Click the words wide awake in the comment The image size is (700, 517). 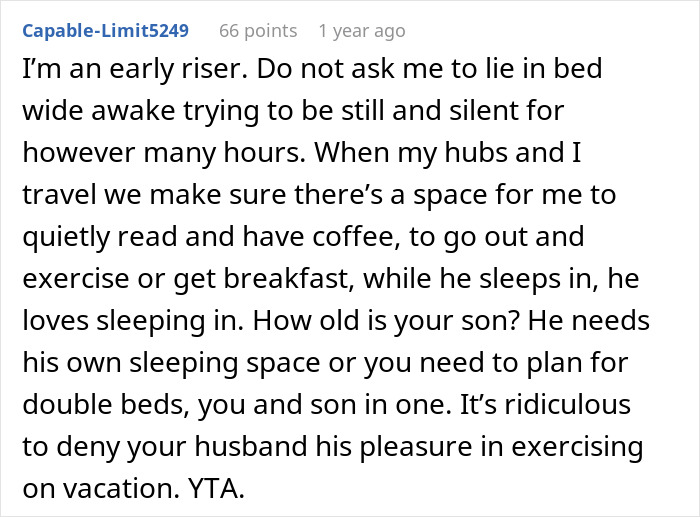coord(99,110)
